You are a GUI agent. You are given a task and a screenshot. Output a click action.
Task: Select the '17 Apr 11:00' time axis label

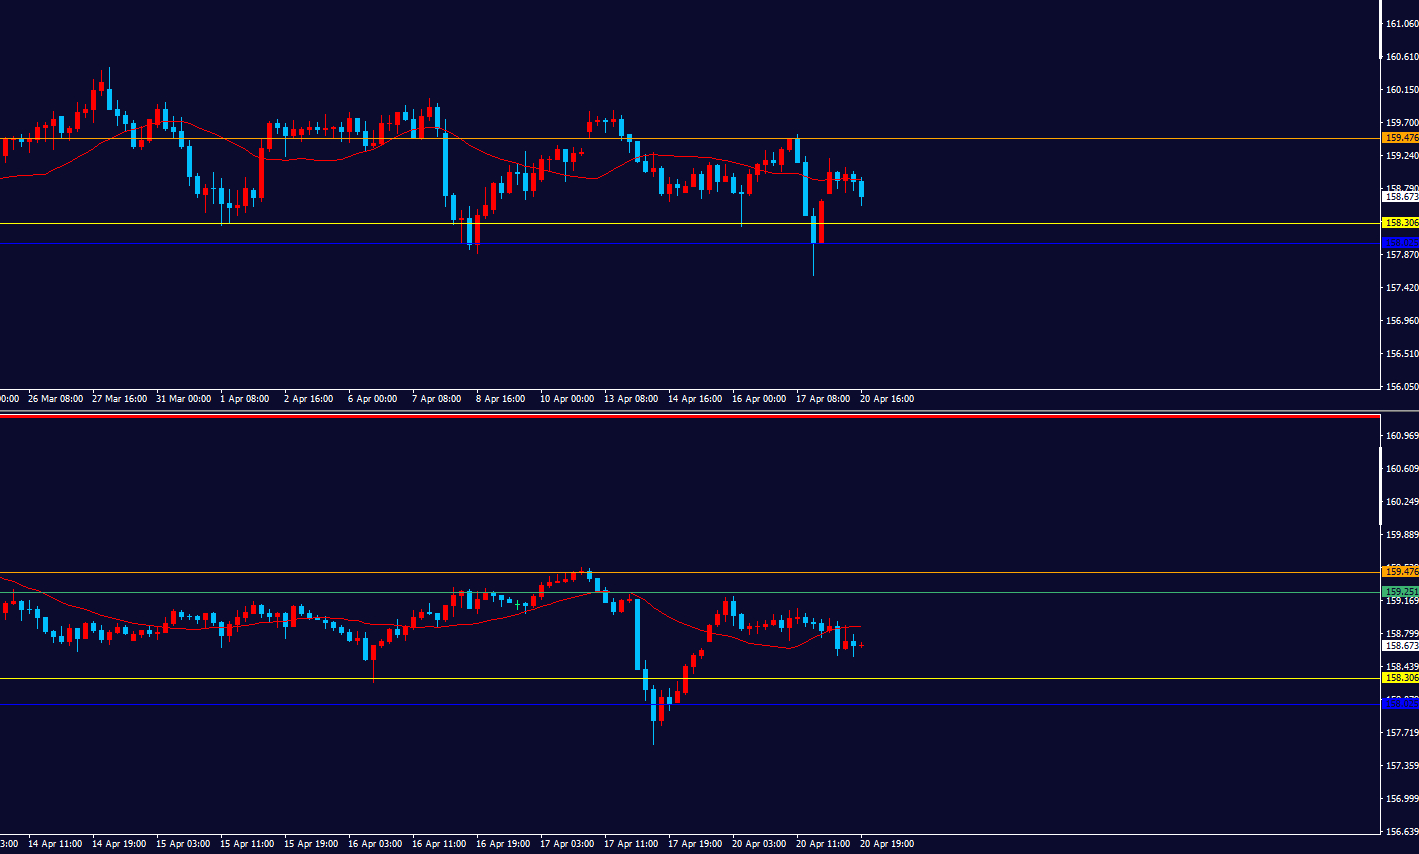point(631,844)
